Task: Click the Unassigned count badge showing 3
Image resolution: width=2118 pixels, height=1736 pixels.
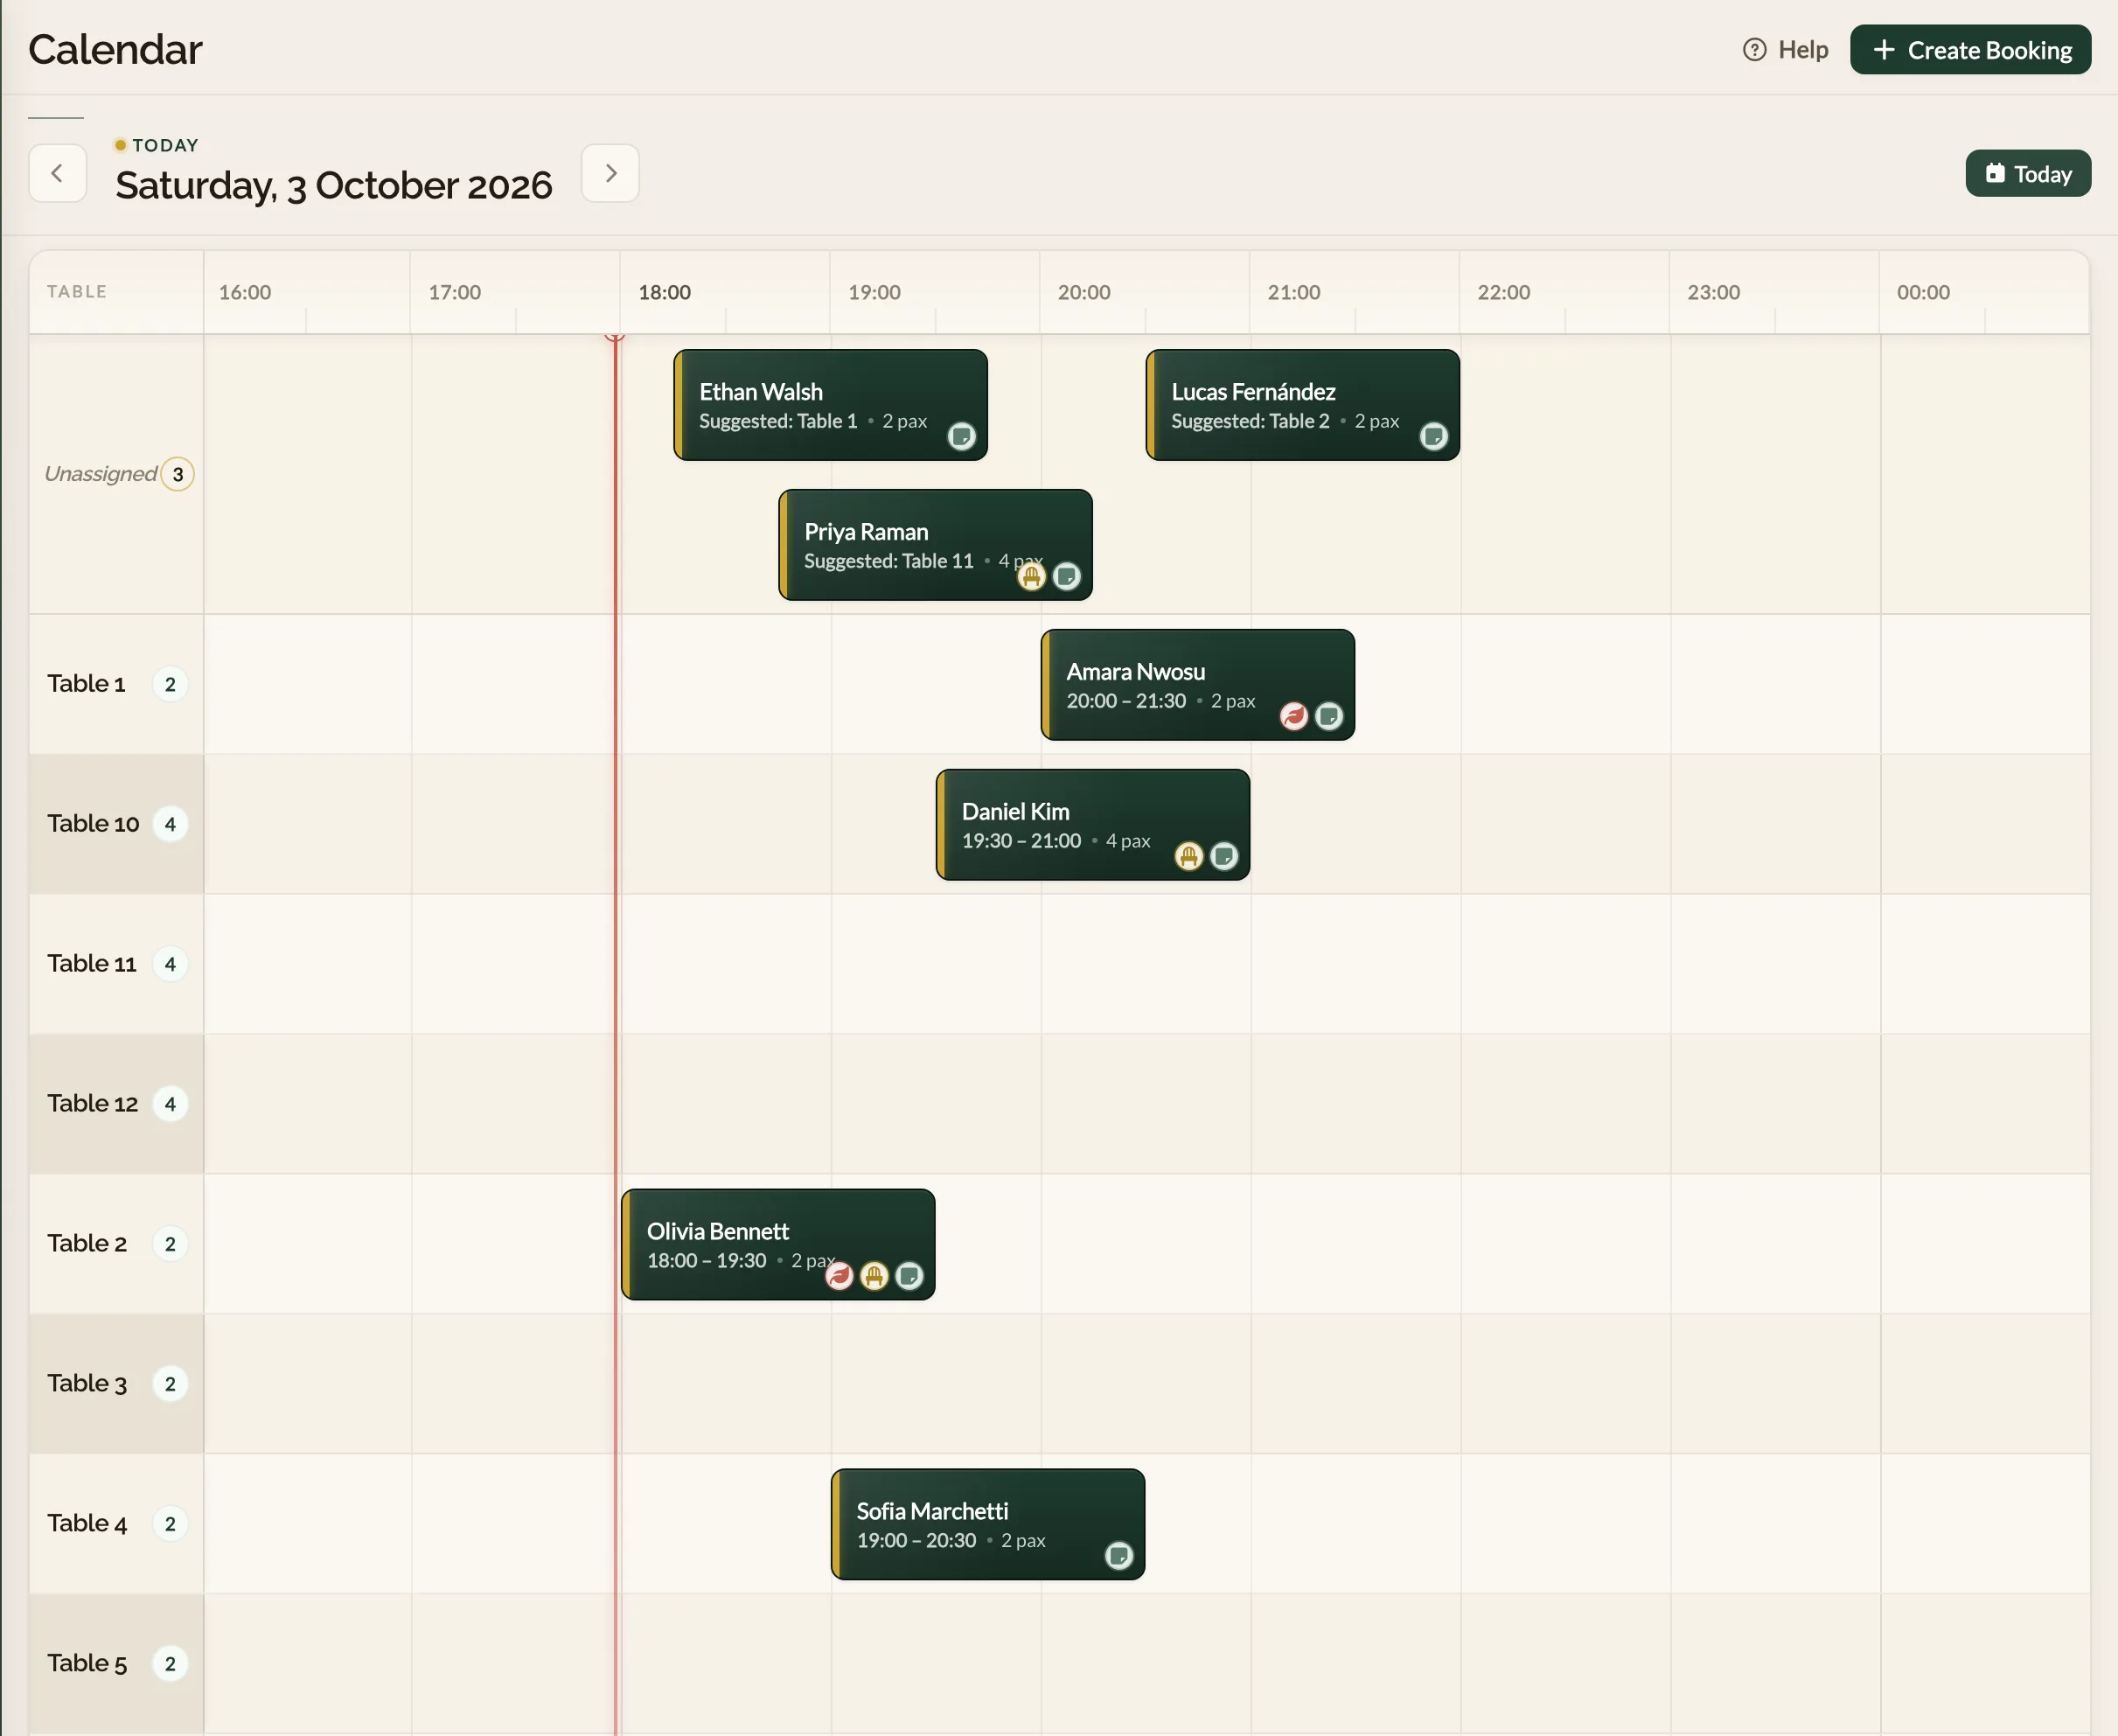Action: pos(178,474)
